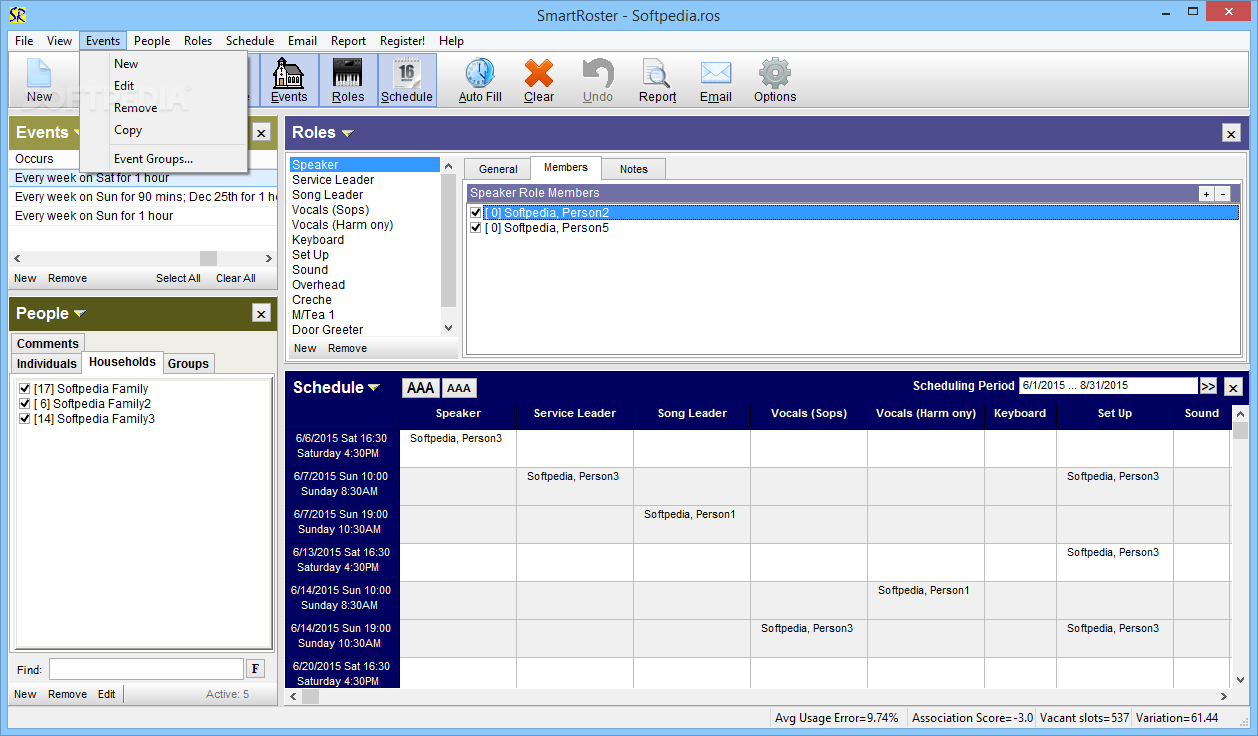Click Remove at bottom of Events panel

pyautogui.click(x=67, y=278)
